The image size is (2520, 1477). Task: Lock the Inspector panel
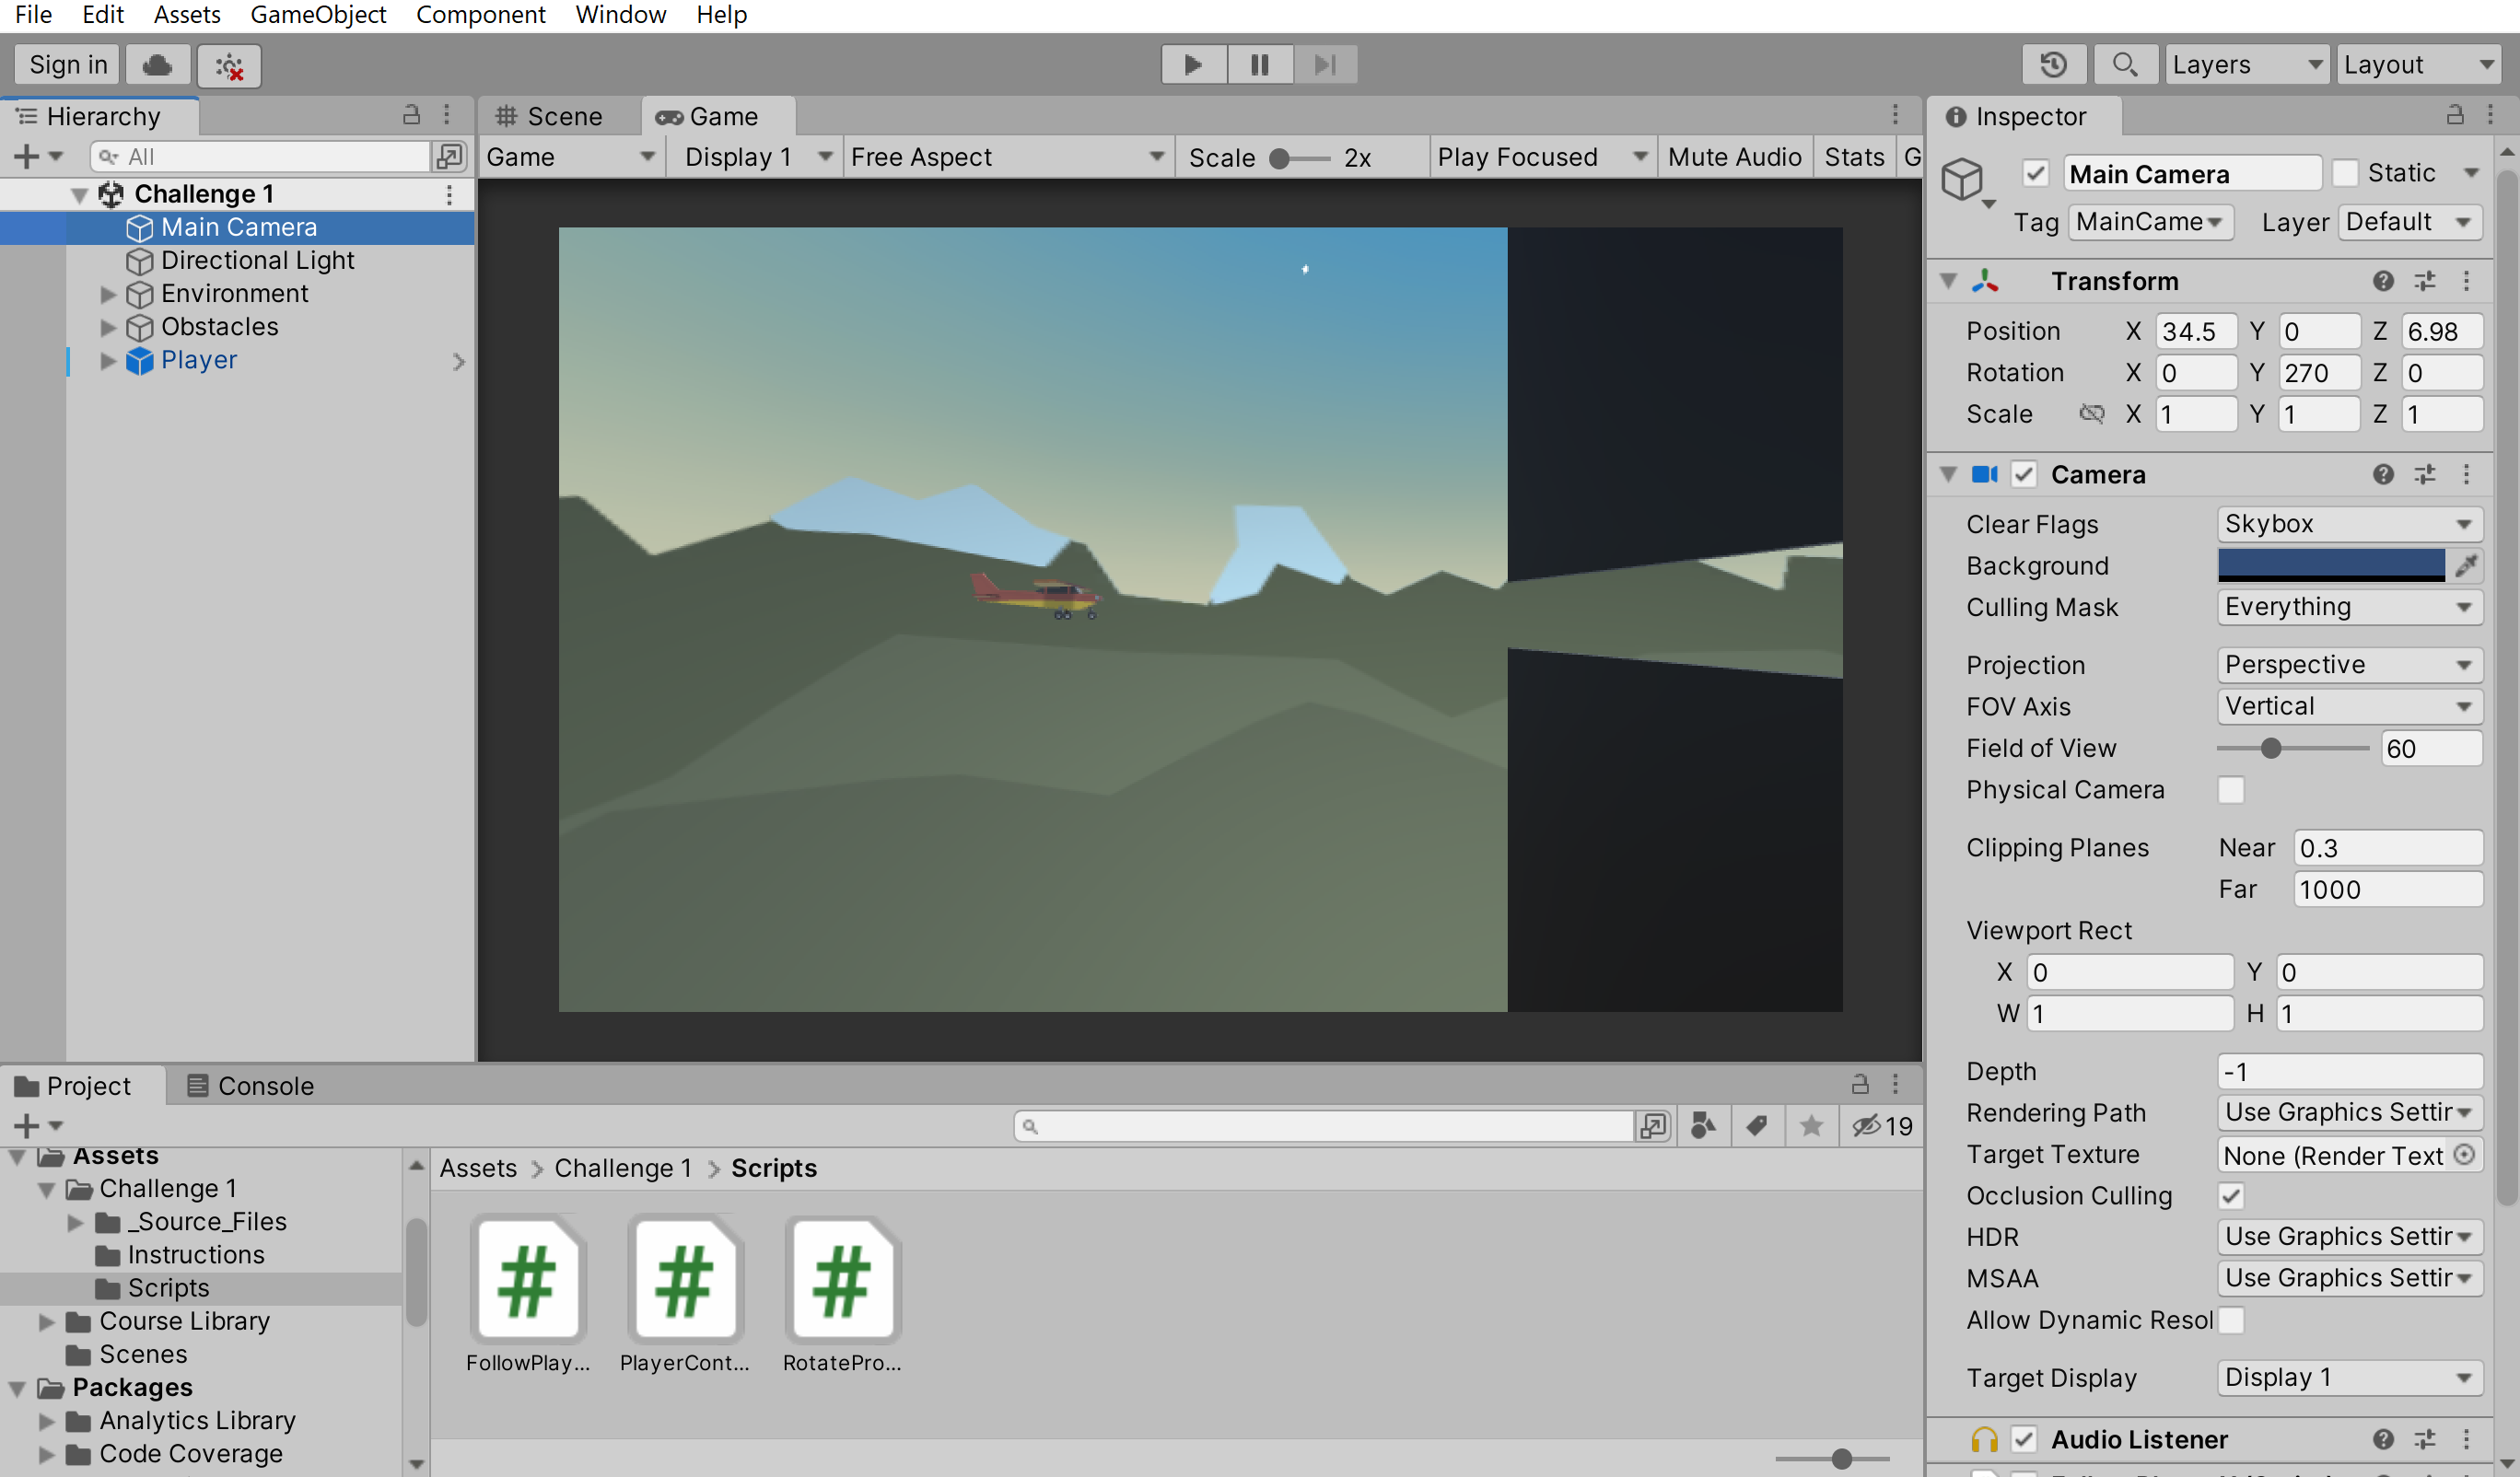click(2454, 115)
